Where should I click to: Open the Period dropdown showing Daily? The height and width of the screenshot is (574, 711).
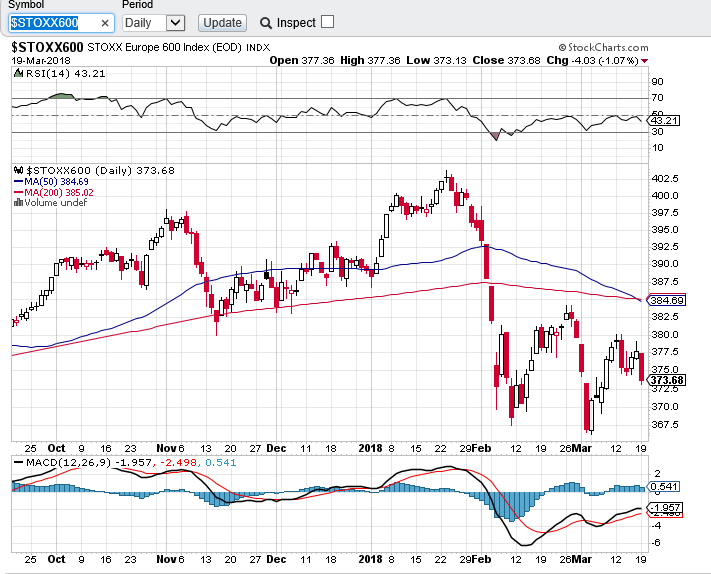click(x=153, y=23)
